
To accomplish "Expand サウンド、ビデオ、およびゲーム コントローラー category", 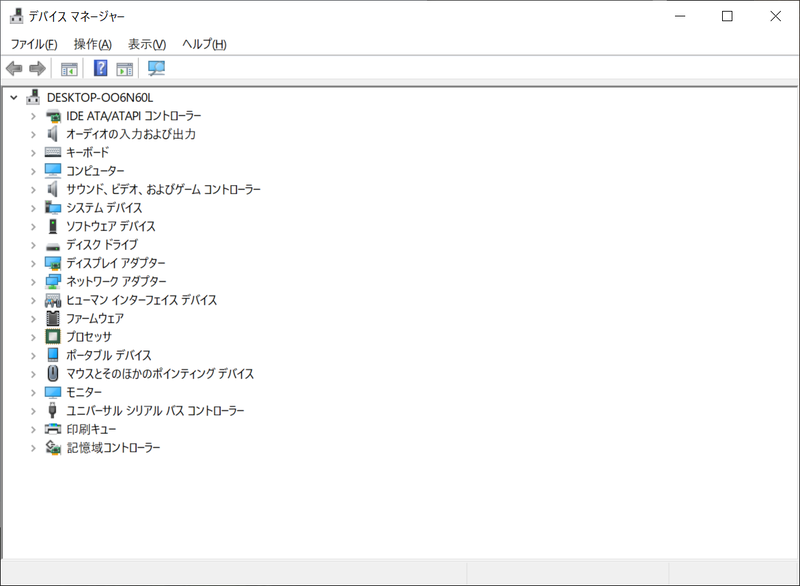I will coord(33,189).
